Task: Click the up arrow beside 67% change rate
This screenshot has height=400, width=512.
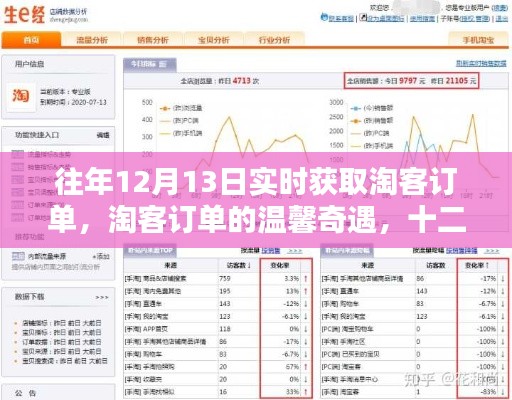Action: pos(306,367)
